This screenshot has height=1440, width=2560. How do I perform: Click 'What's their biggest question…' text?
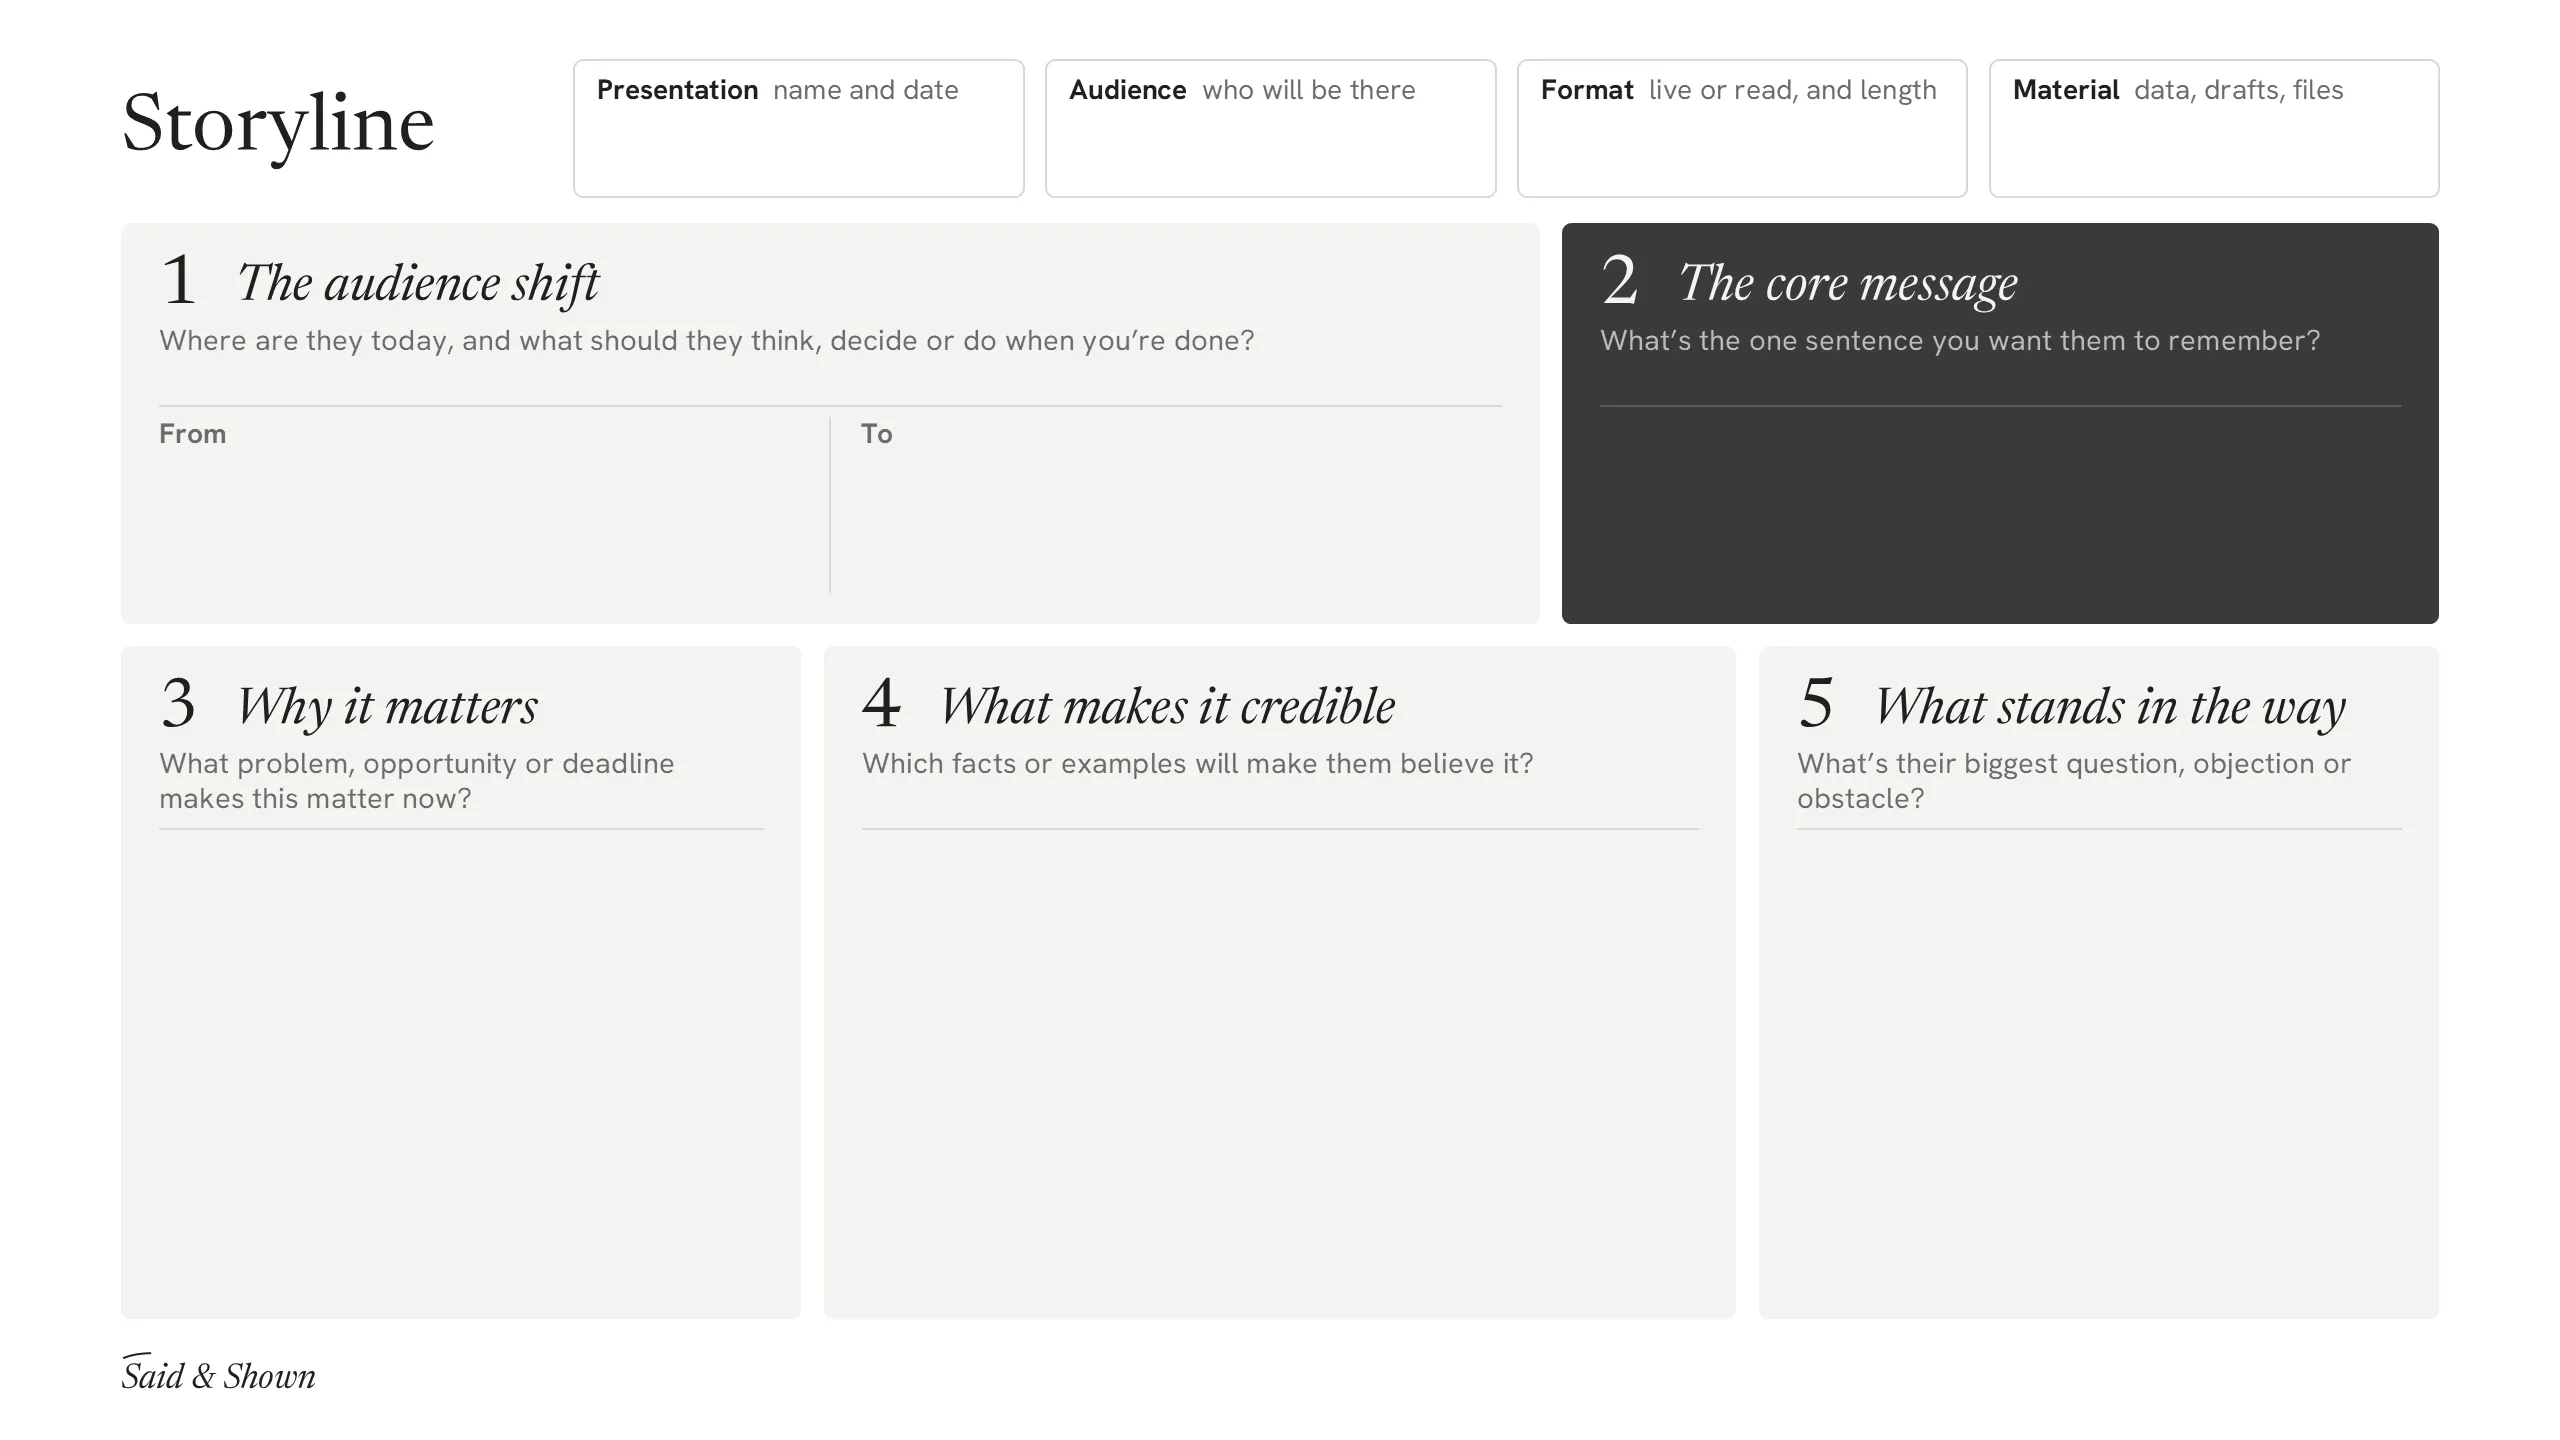click(2073, 781)
